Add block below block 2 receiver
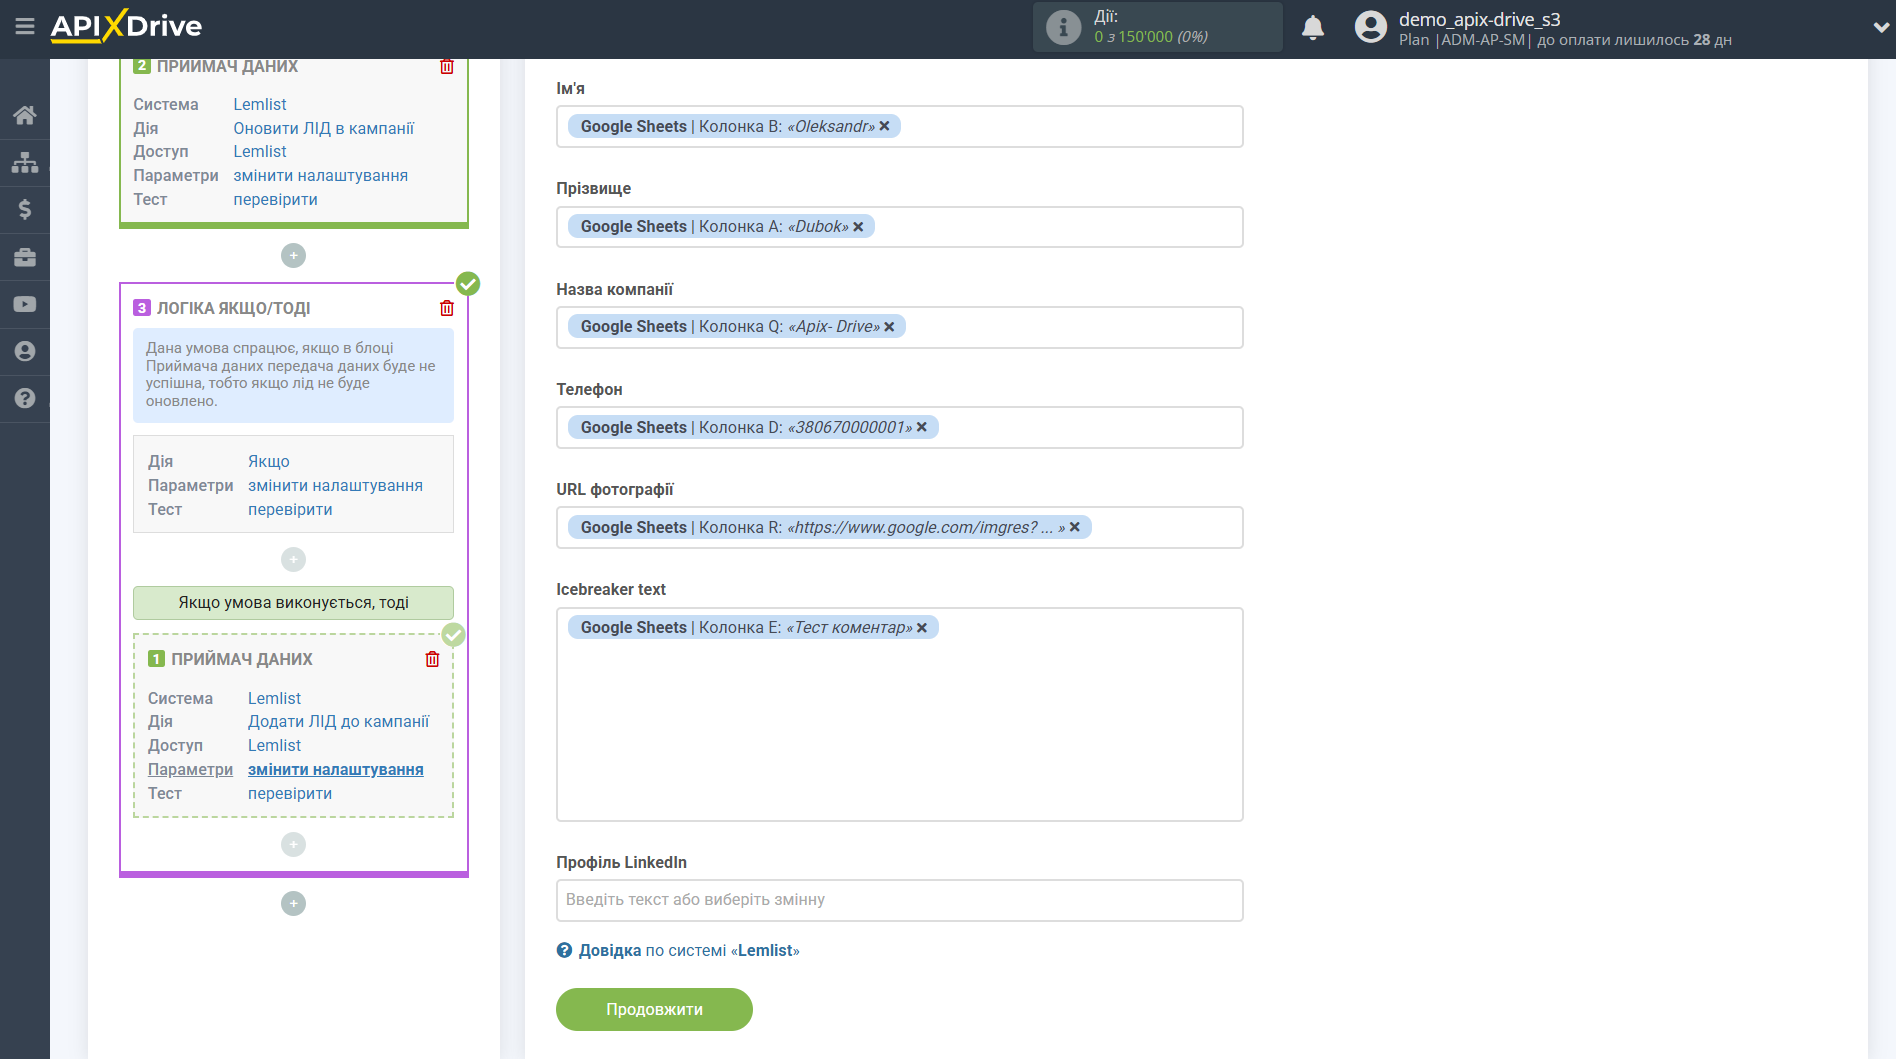Image resolution: width=1896 pixels, height=1059 pixels. click(x=293, y=255)
